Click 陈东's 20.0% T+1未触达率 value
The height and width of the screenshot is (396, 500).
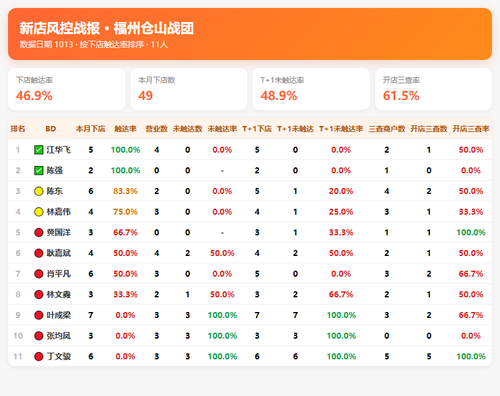341,191
